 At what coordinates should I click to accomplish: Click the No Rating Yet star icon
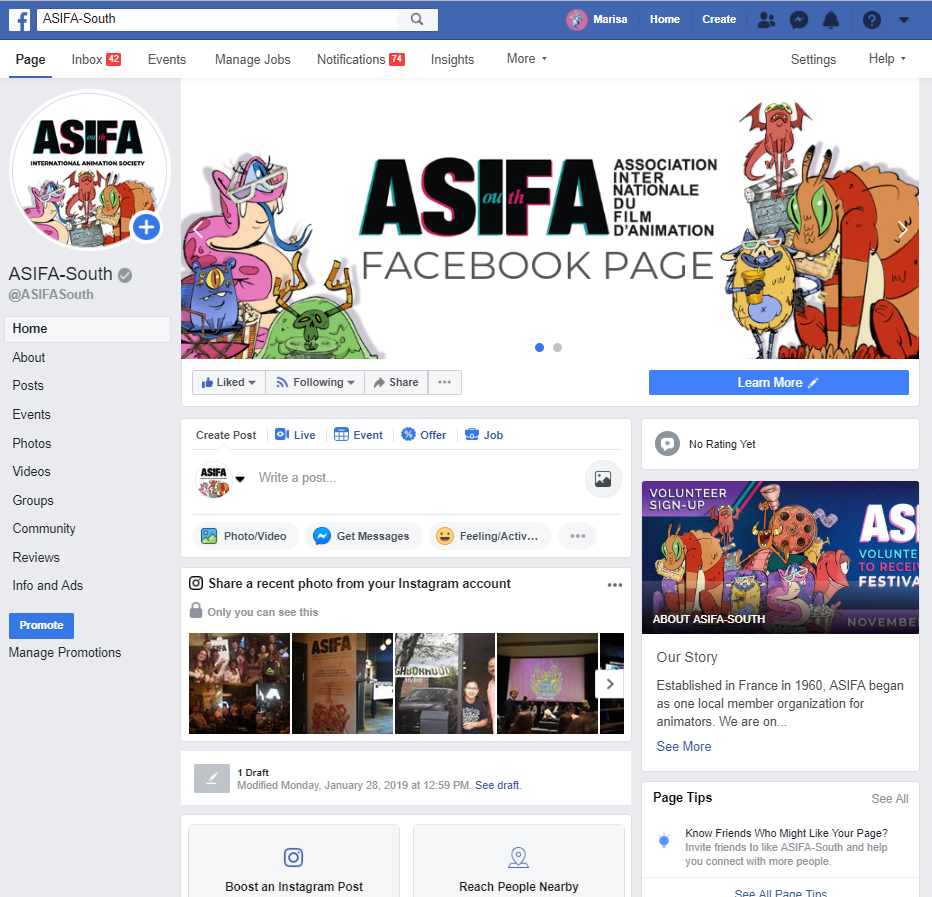point(667,443)
